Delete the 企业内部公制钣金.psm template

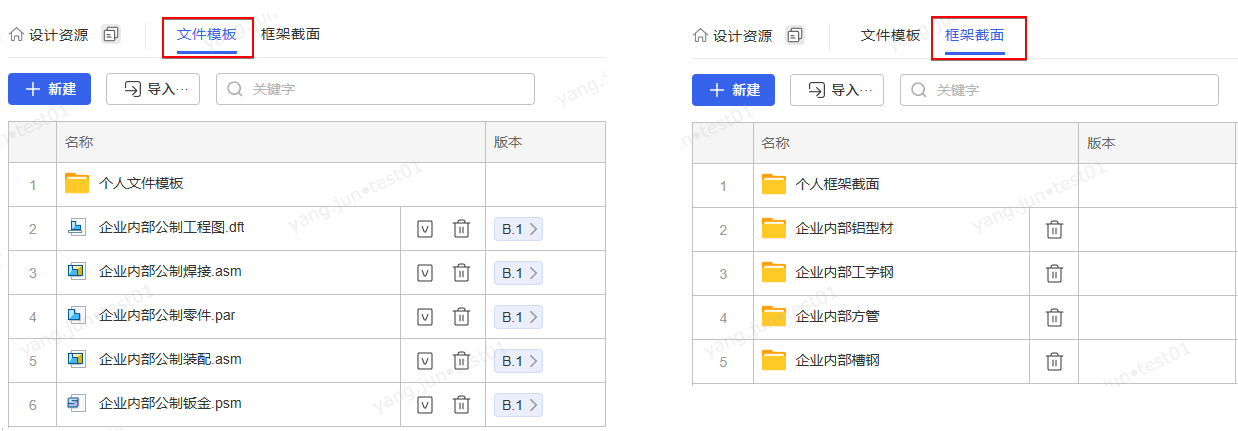point(461,405)
